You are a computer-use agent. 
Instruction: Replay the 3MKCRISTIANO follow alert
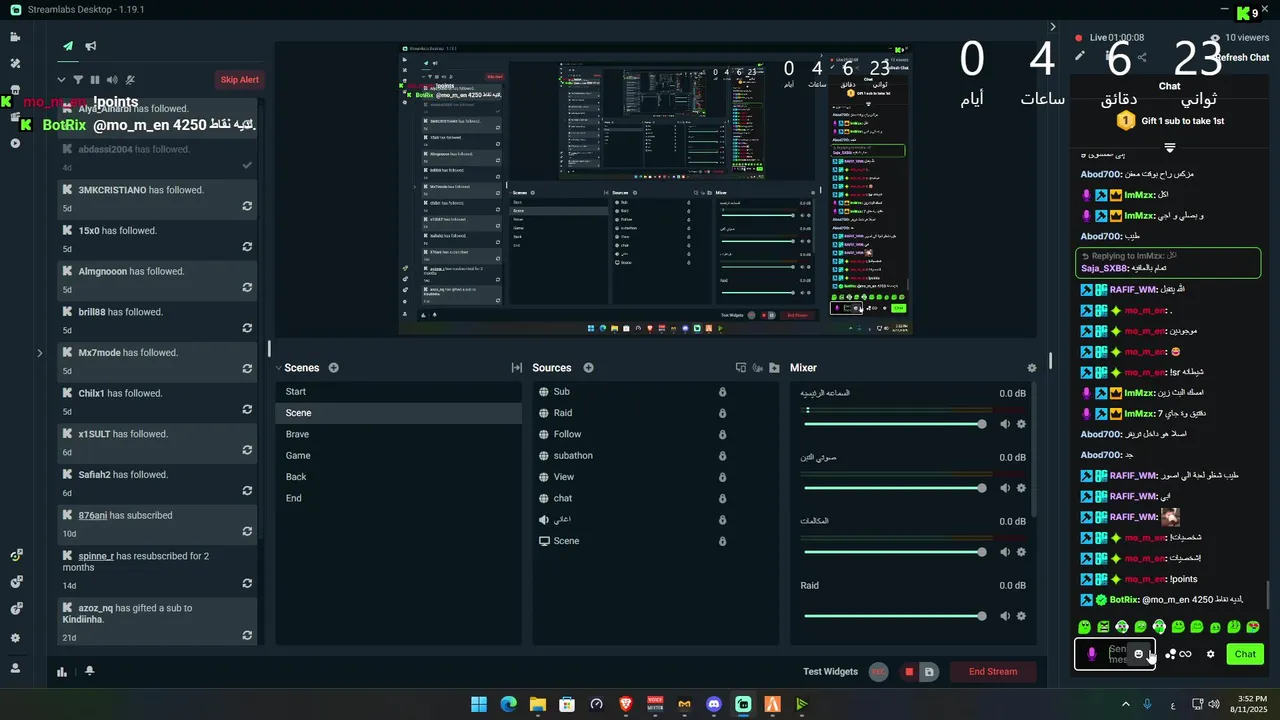[247, 206]
